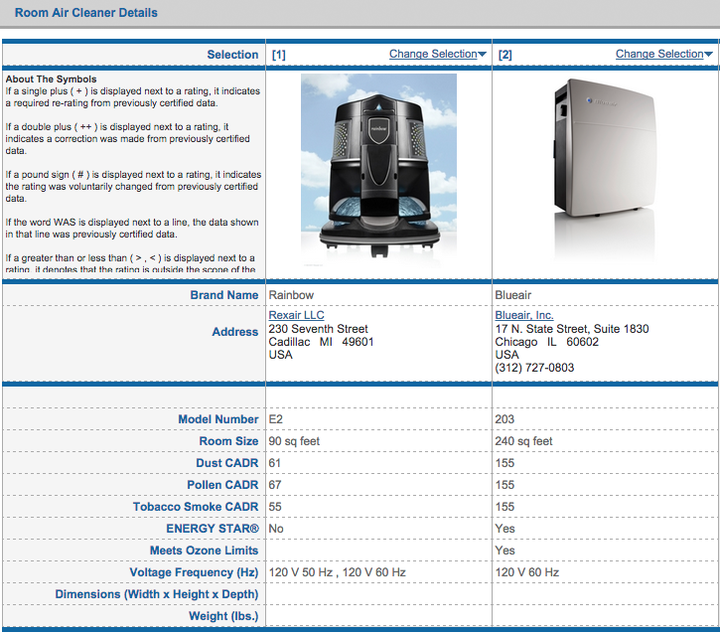Select the 90 sq feet room size

pos(294,441)
